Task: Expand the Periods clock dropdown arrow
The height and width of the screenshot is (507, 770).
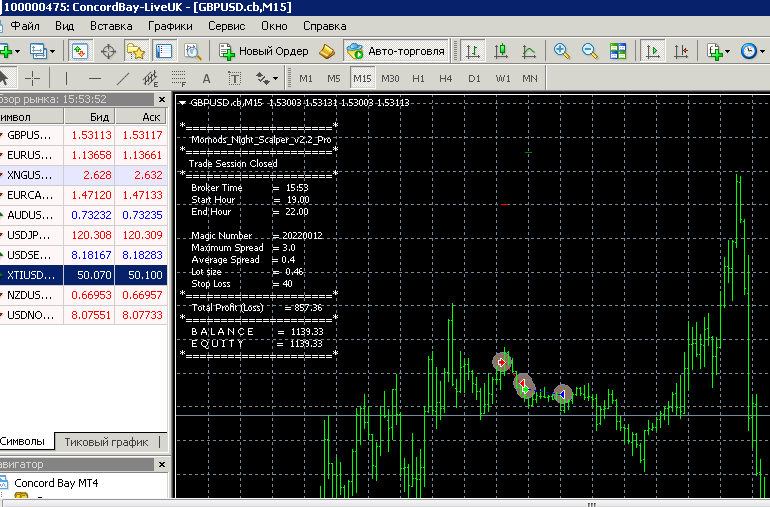Action: 762,52
